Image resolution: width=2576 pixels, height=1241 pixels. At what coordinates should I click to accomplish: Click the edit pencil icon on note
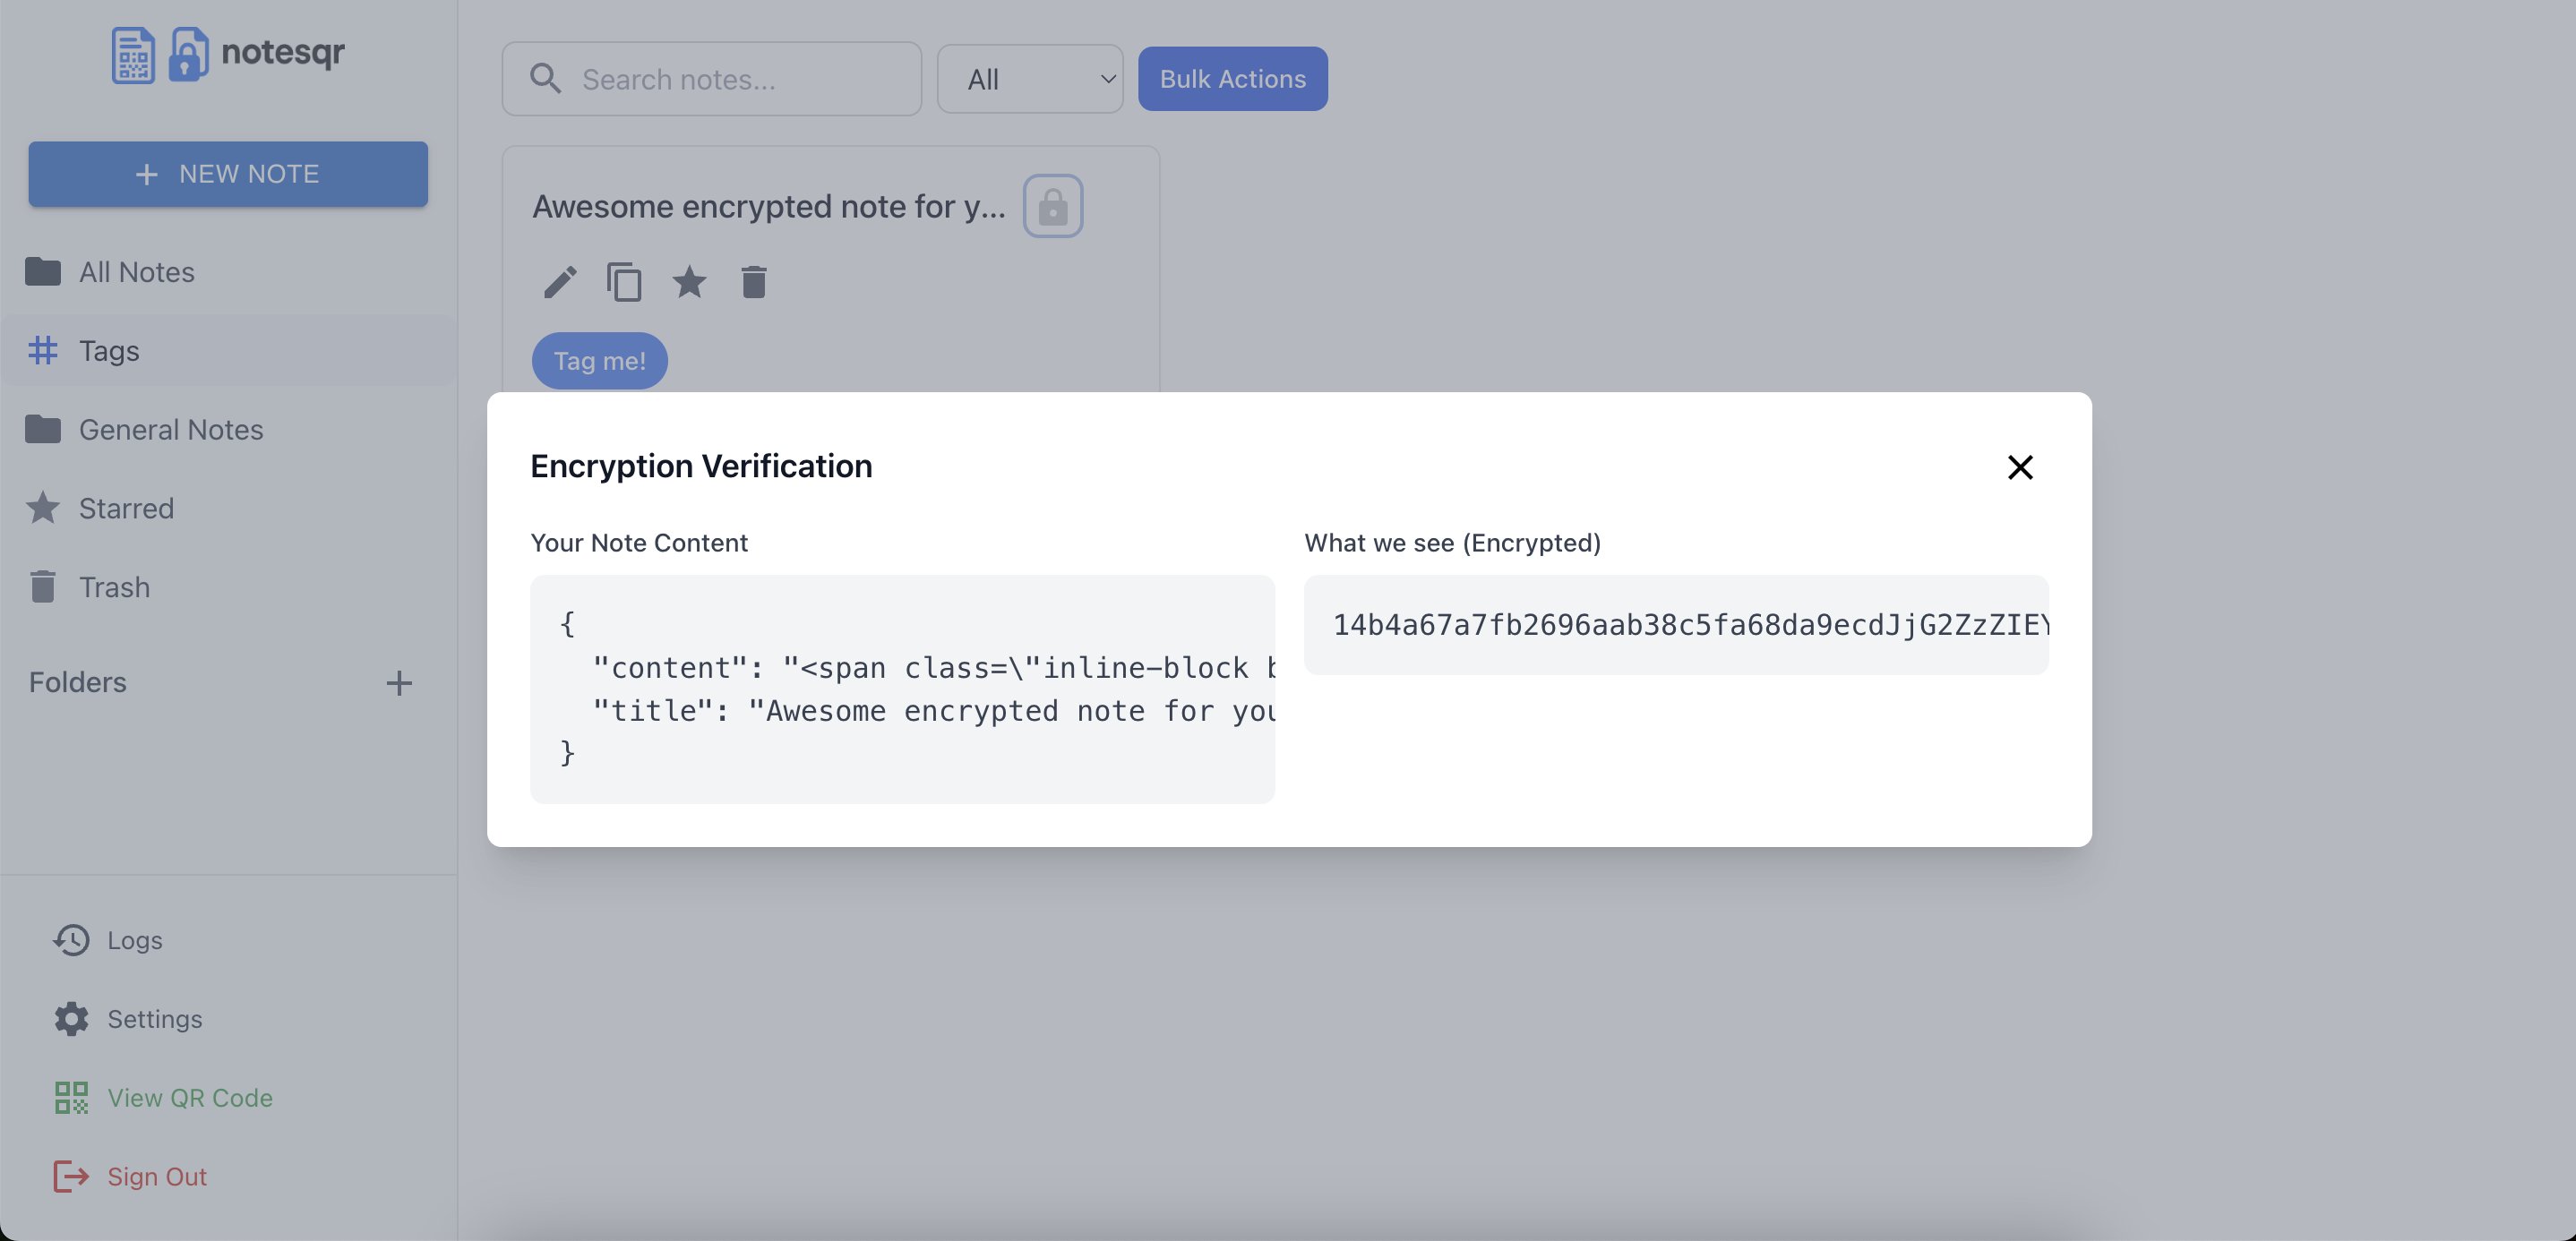click(x=560, y=282)
